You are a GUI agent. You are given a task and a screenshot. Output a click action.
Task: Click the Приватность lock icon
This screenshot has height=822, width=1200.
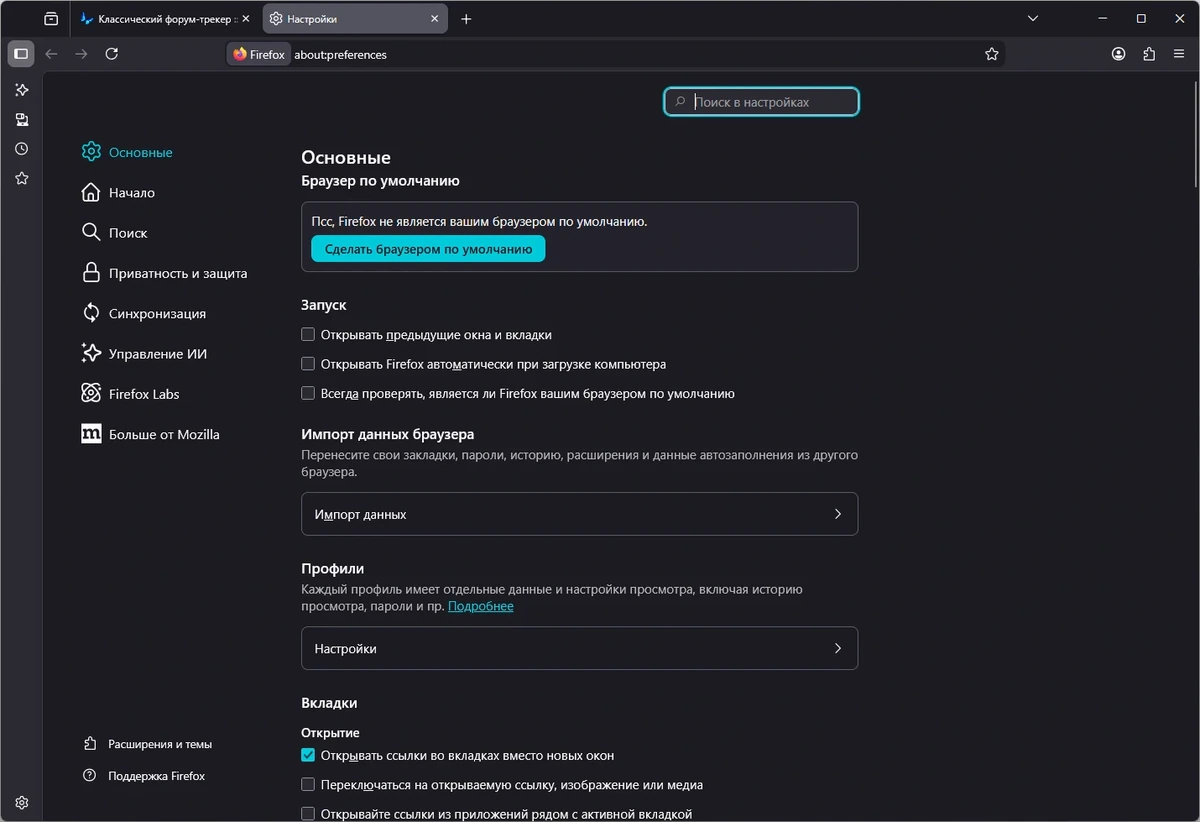click(x=91, y=273)
